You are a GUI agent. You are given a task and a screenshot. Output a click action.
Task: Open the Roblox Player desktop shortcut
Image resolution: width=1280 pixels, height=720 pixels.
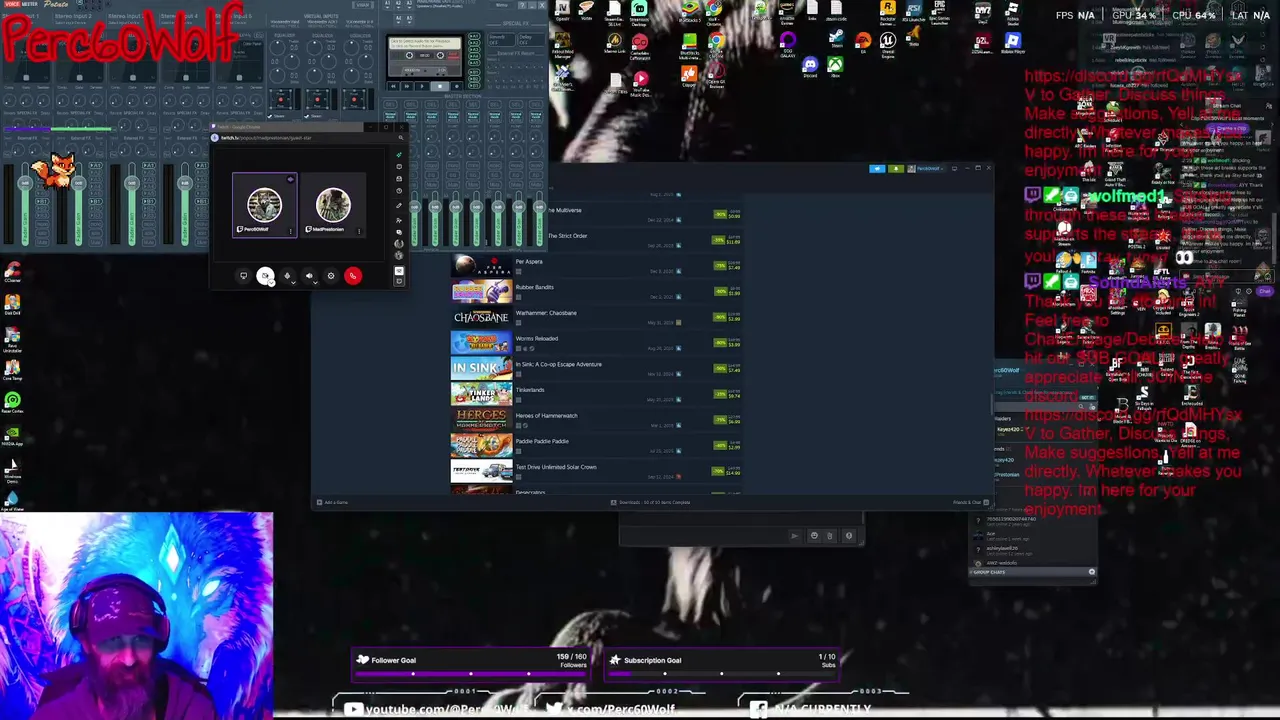point(1013,44)
